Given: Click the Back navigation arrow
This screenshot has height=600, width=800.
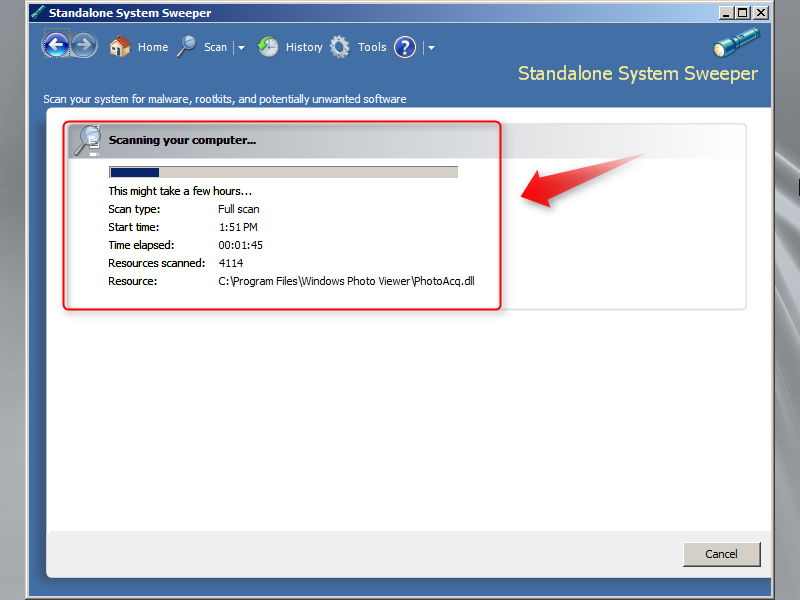Looking at the screenshot, I should tap(57, 45).
